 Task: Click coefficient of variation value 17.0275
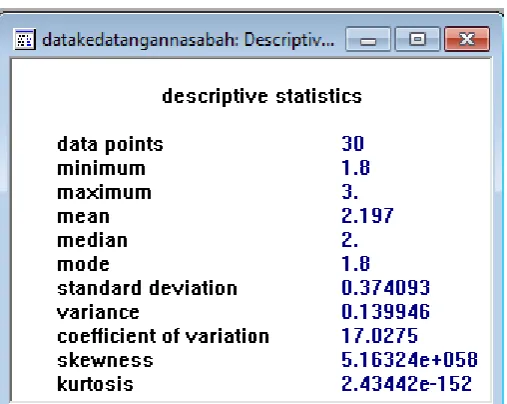pos(380,336)
